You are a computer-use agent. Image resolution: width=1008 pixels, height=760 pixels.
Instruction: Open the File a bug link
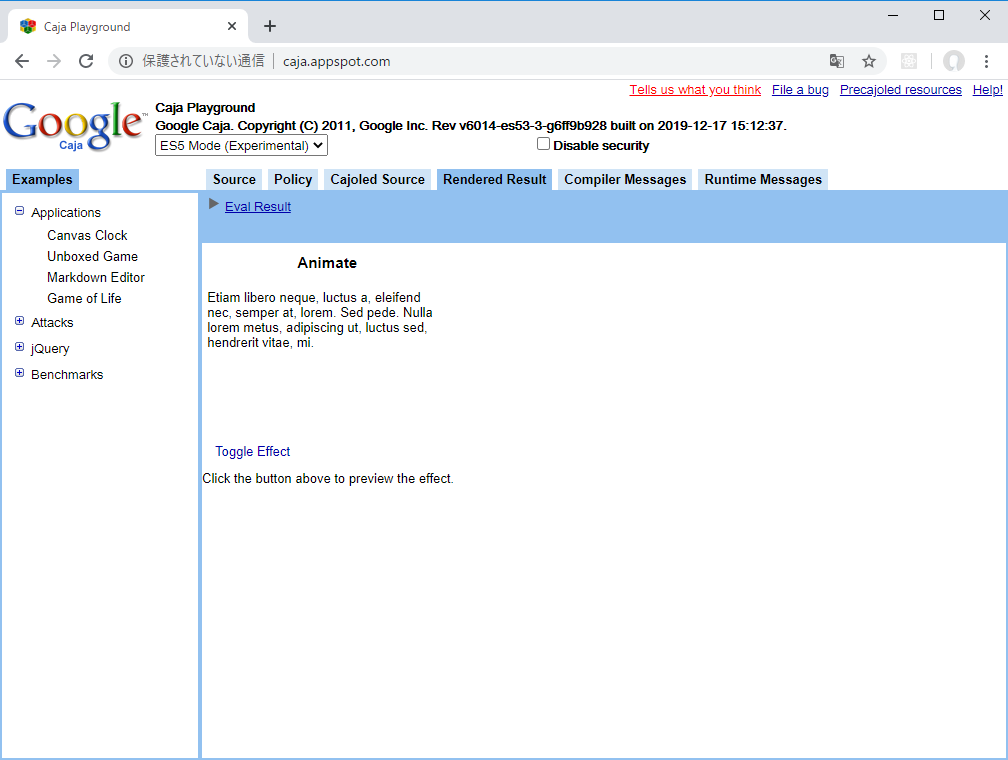coord(800,89)
